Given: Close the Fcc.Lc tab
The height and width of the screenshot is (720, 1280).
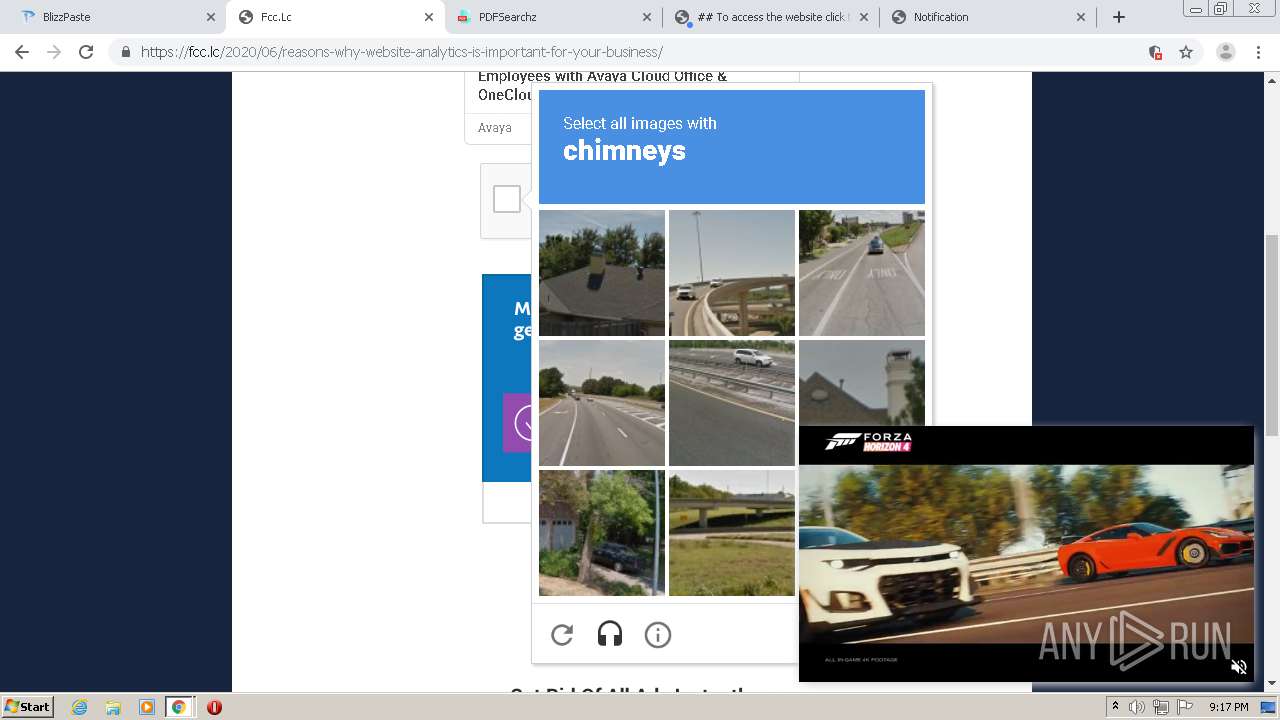Looking at the screenshot, I should pyautogui.click(x=429, y=17).
